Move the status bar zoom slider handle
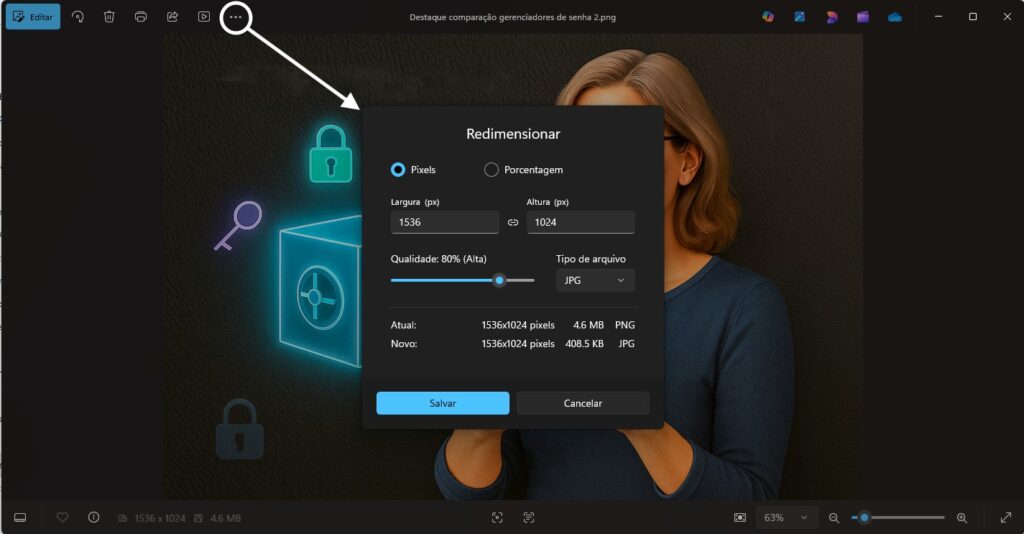This screenshot has width=1024, height=534. pyautogui.click(x=864, y=518)
